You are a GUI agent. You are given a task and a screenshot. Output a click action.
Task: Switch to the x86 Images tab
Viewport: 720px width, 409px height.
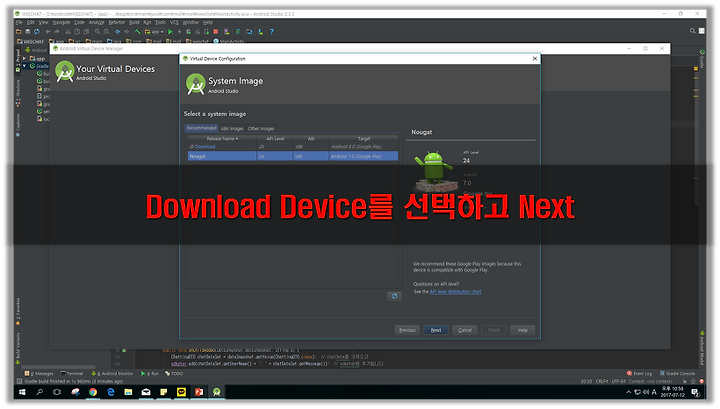[x=232, y=129]
